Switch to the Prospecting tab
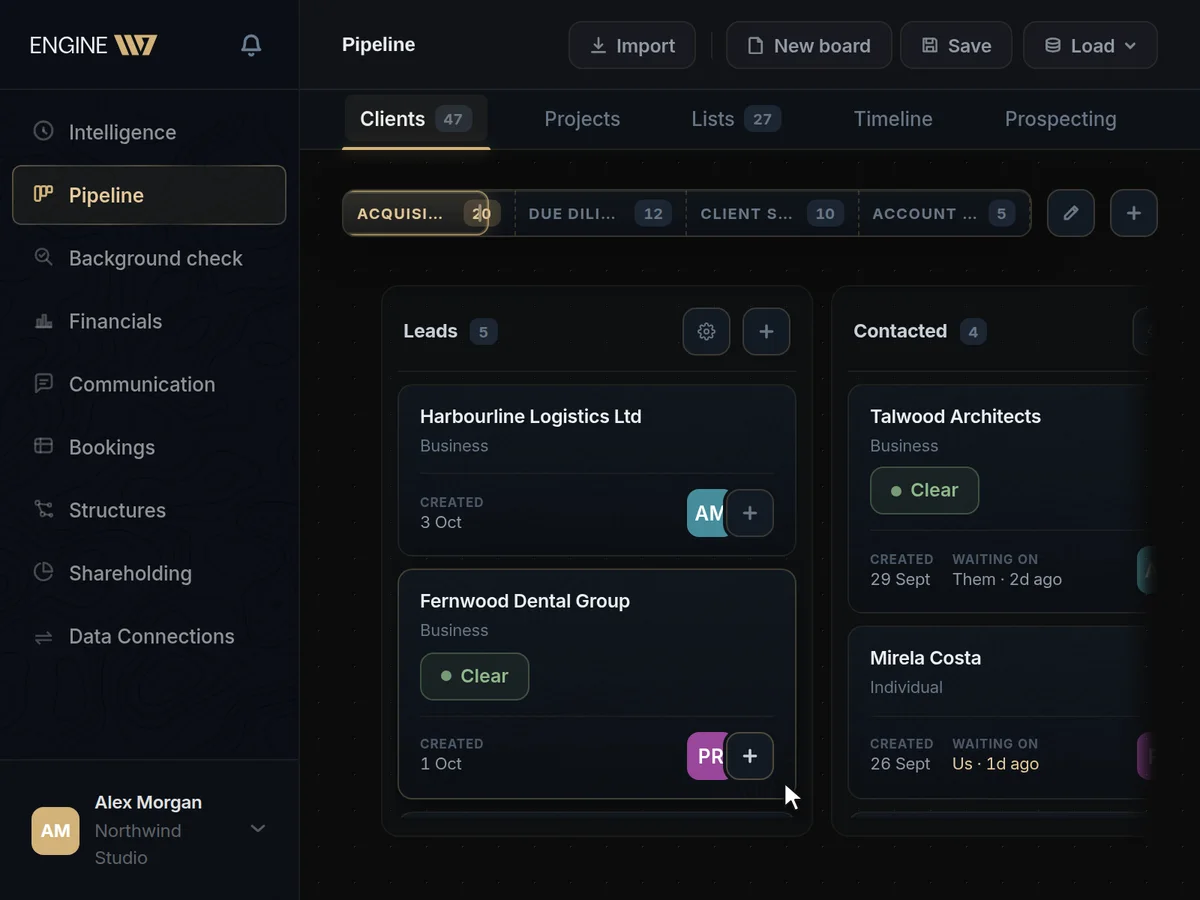Image resolution: width=1200 pixels, height=900 pixels. coord(1060,119)
